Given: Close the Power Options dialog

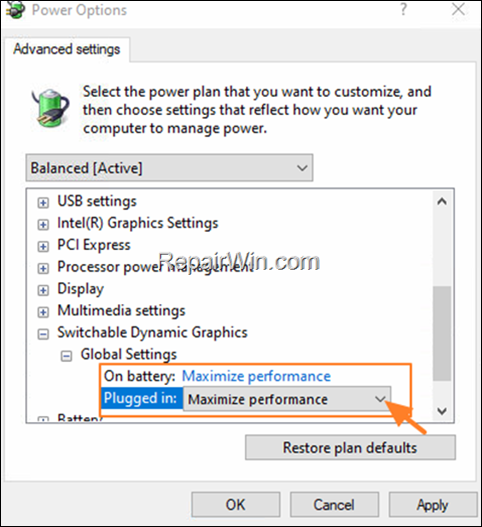Looking at the screenshot, I should click(458, 9).
